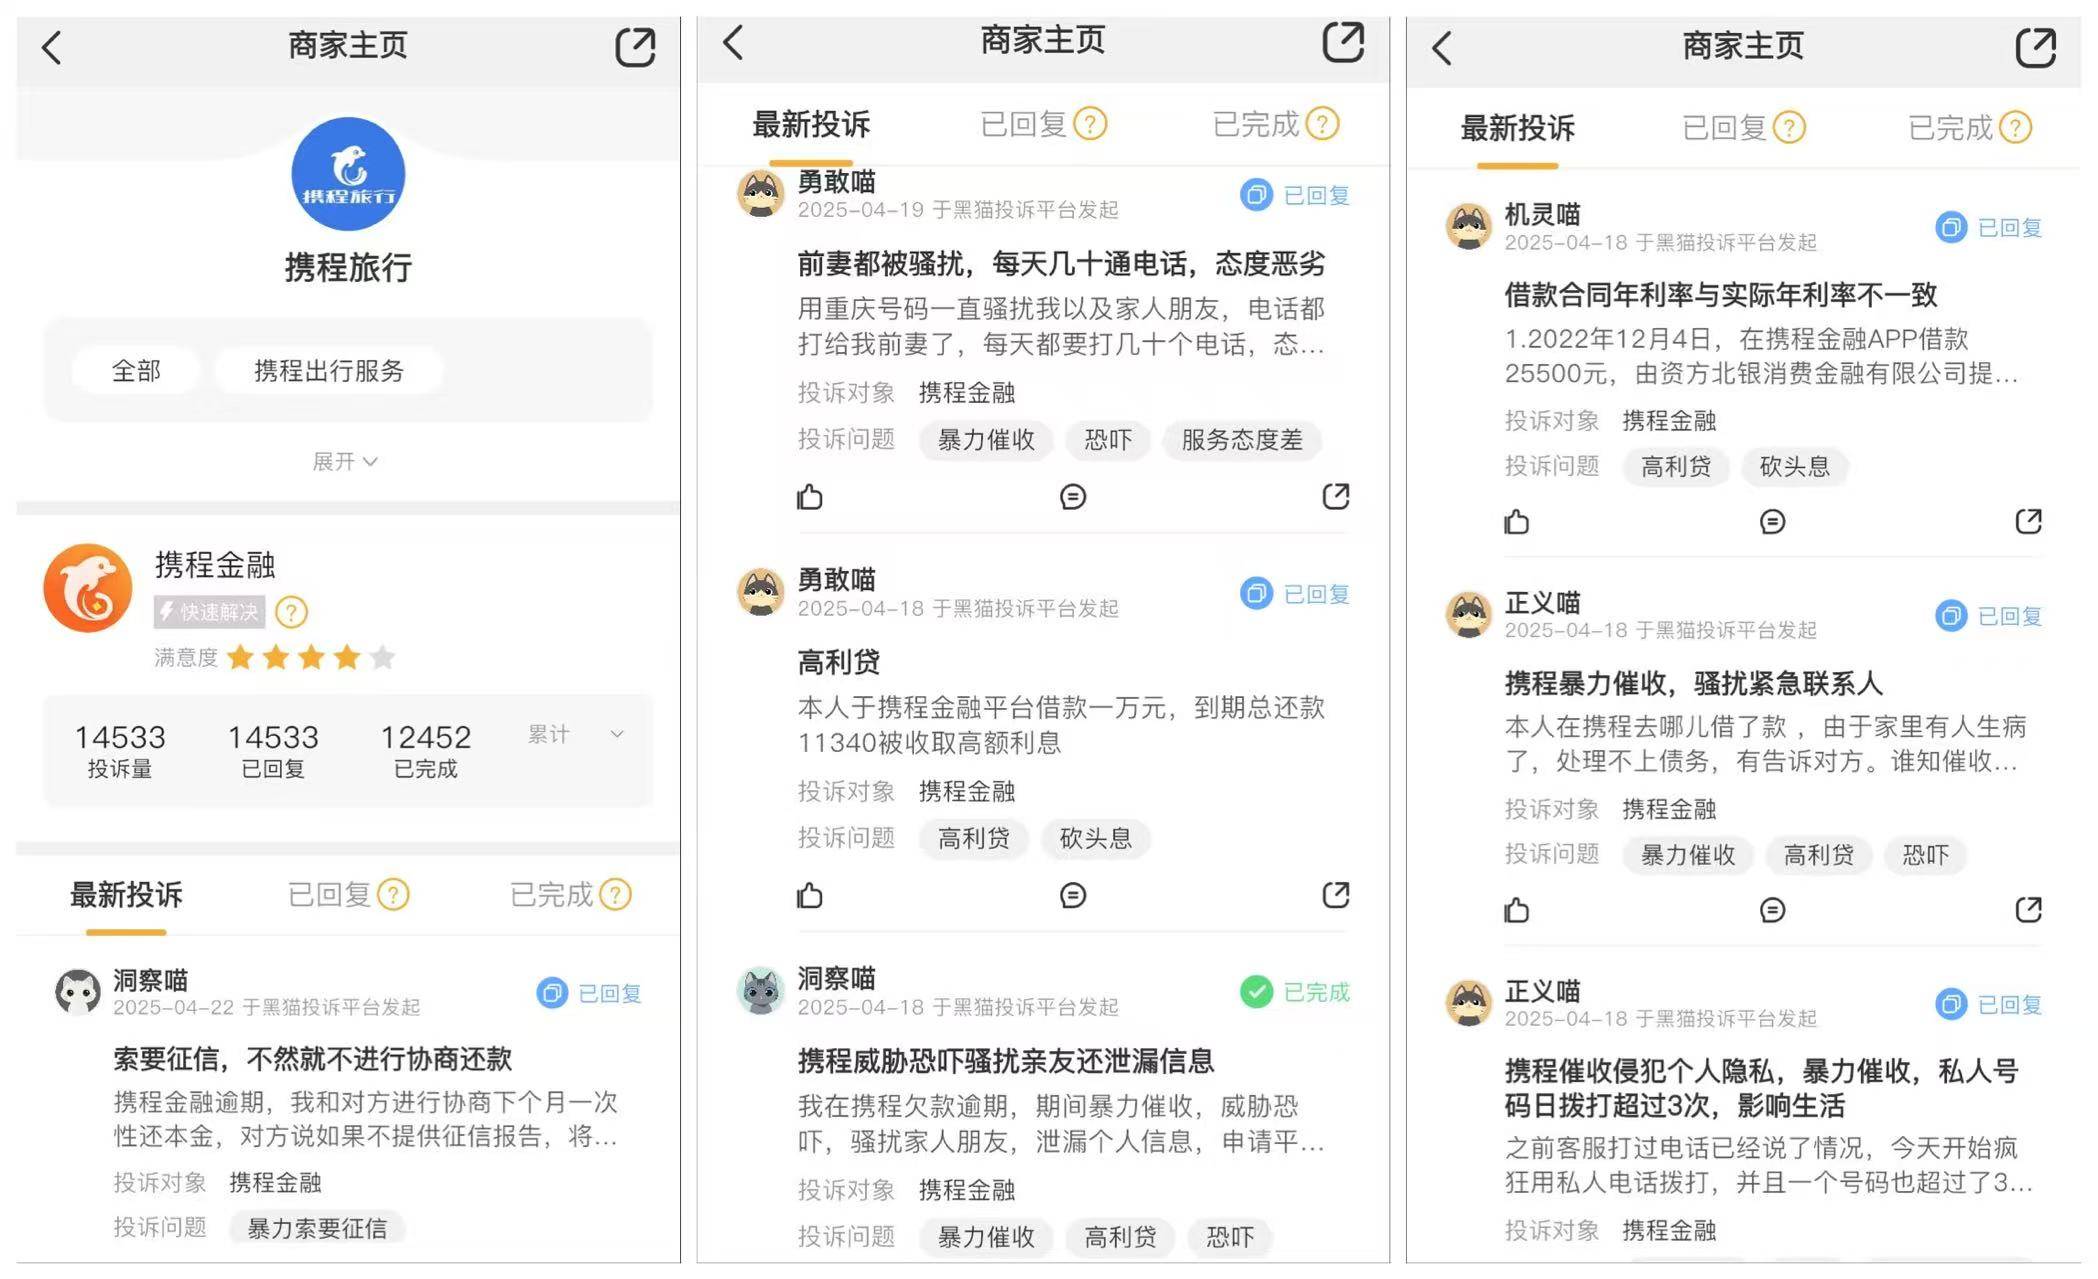Tap the 14533 投诉量 count
2098x1279 pixels.
(120, 750)
